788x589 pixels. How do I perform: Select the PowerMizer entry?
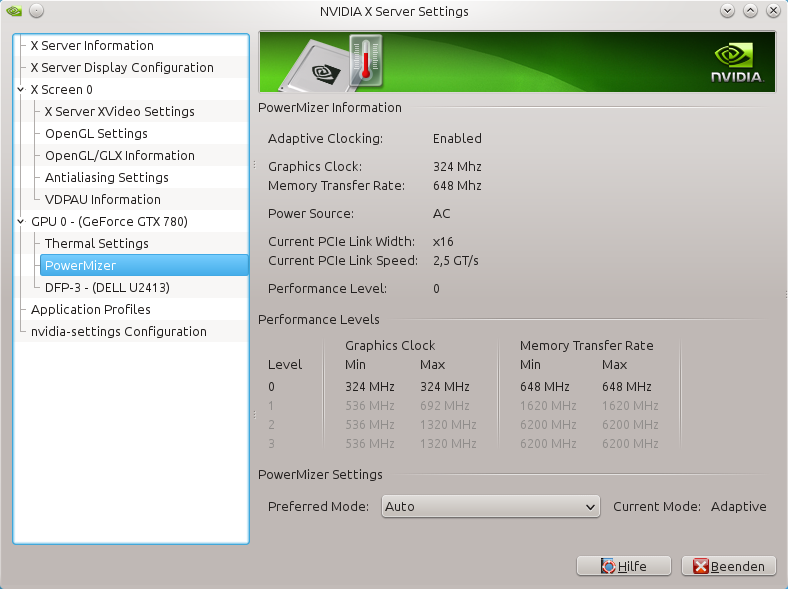(144, 265)
